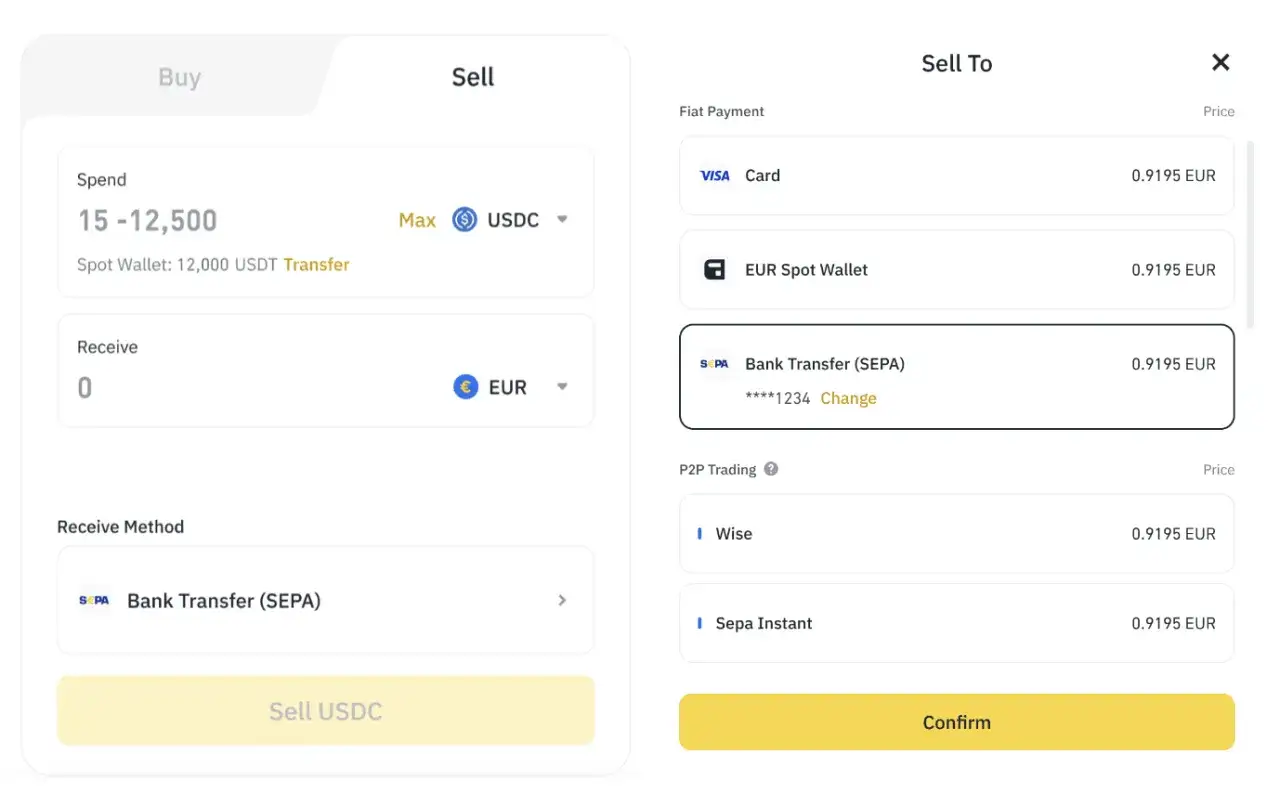Expand Receive Method chevron for Bank Transfer
1280x793 pixels.
point(562,600)
